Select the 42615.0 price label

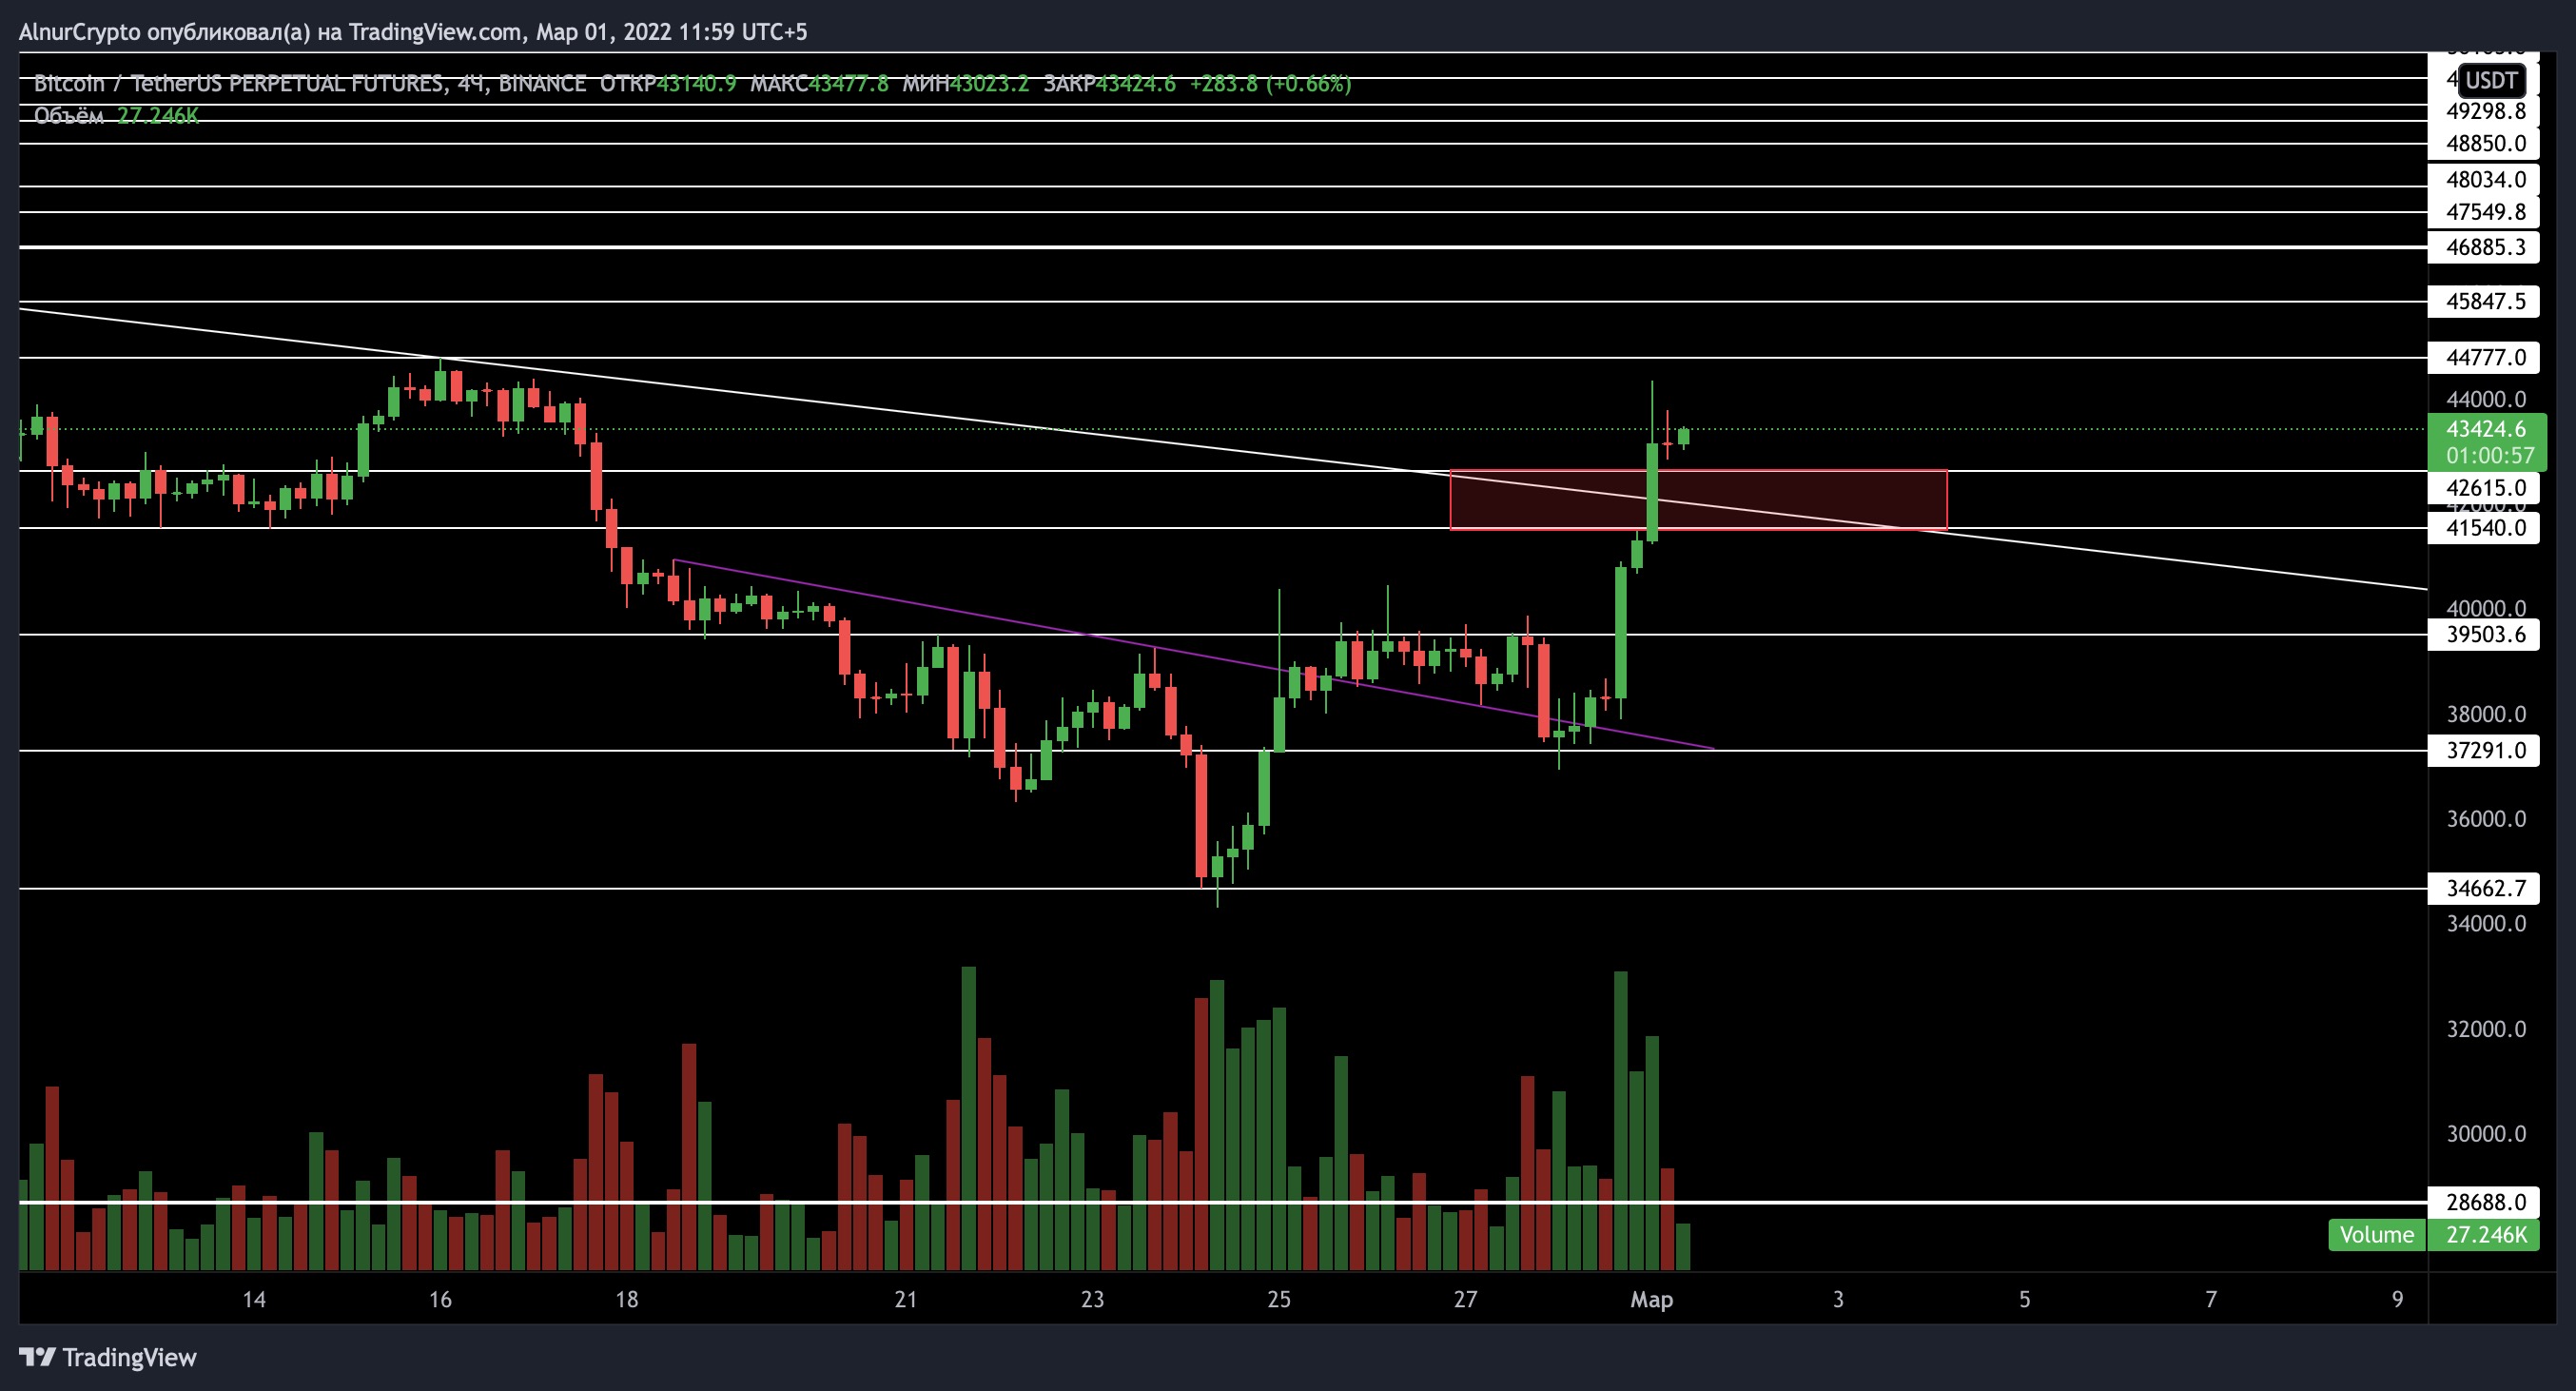pyautogui.click(x=2485, y=488)
